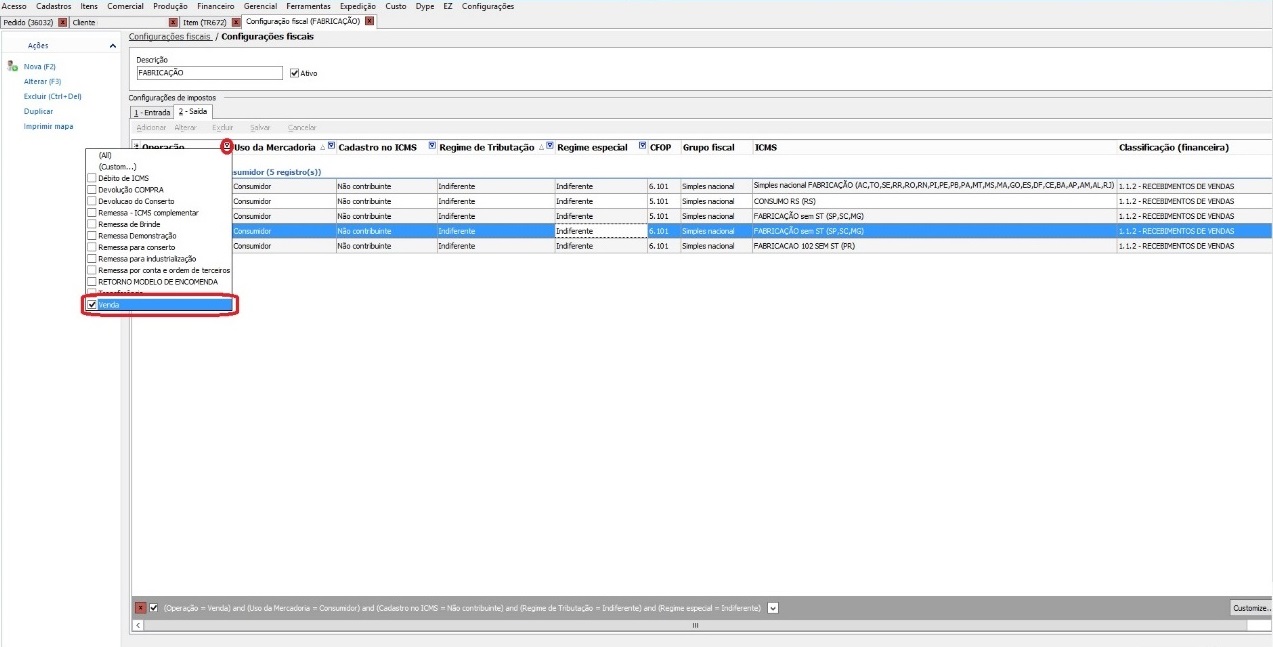Click the Imprimir mapa action link
This screenshot has height=647, width=1273.
tap(49, 126)
